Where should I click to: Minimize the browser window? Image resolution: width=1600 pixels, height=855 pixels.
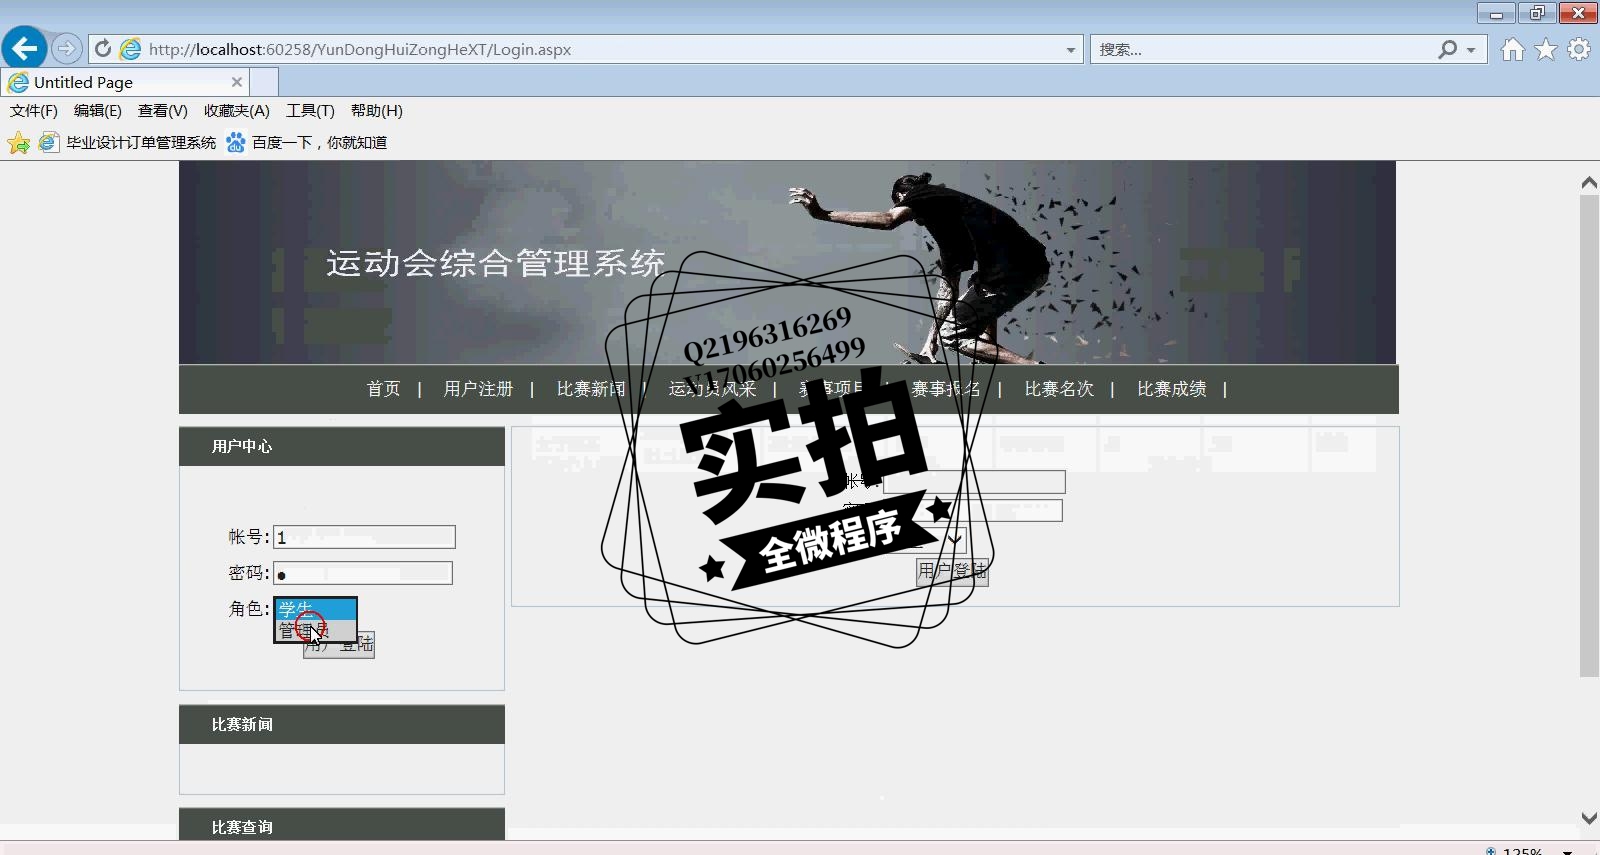[x=1496, y=13]
